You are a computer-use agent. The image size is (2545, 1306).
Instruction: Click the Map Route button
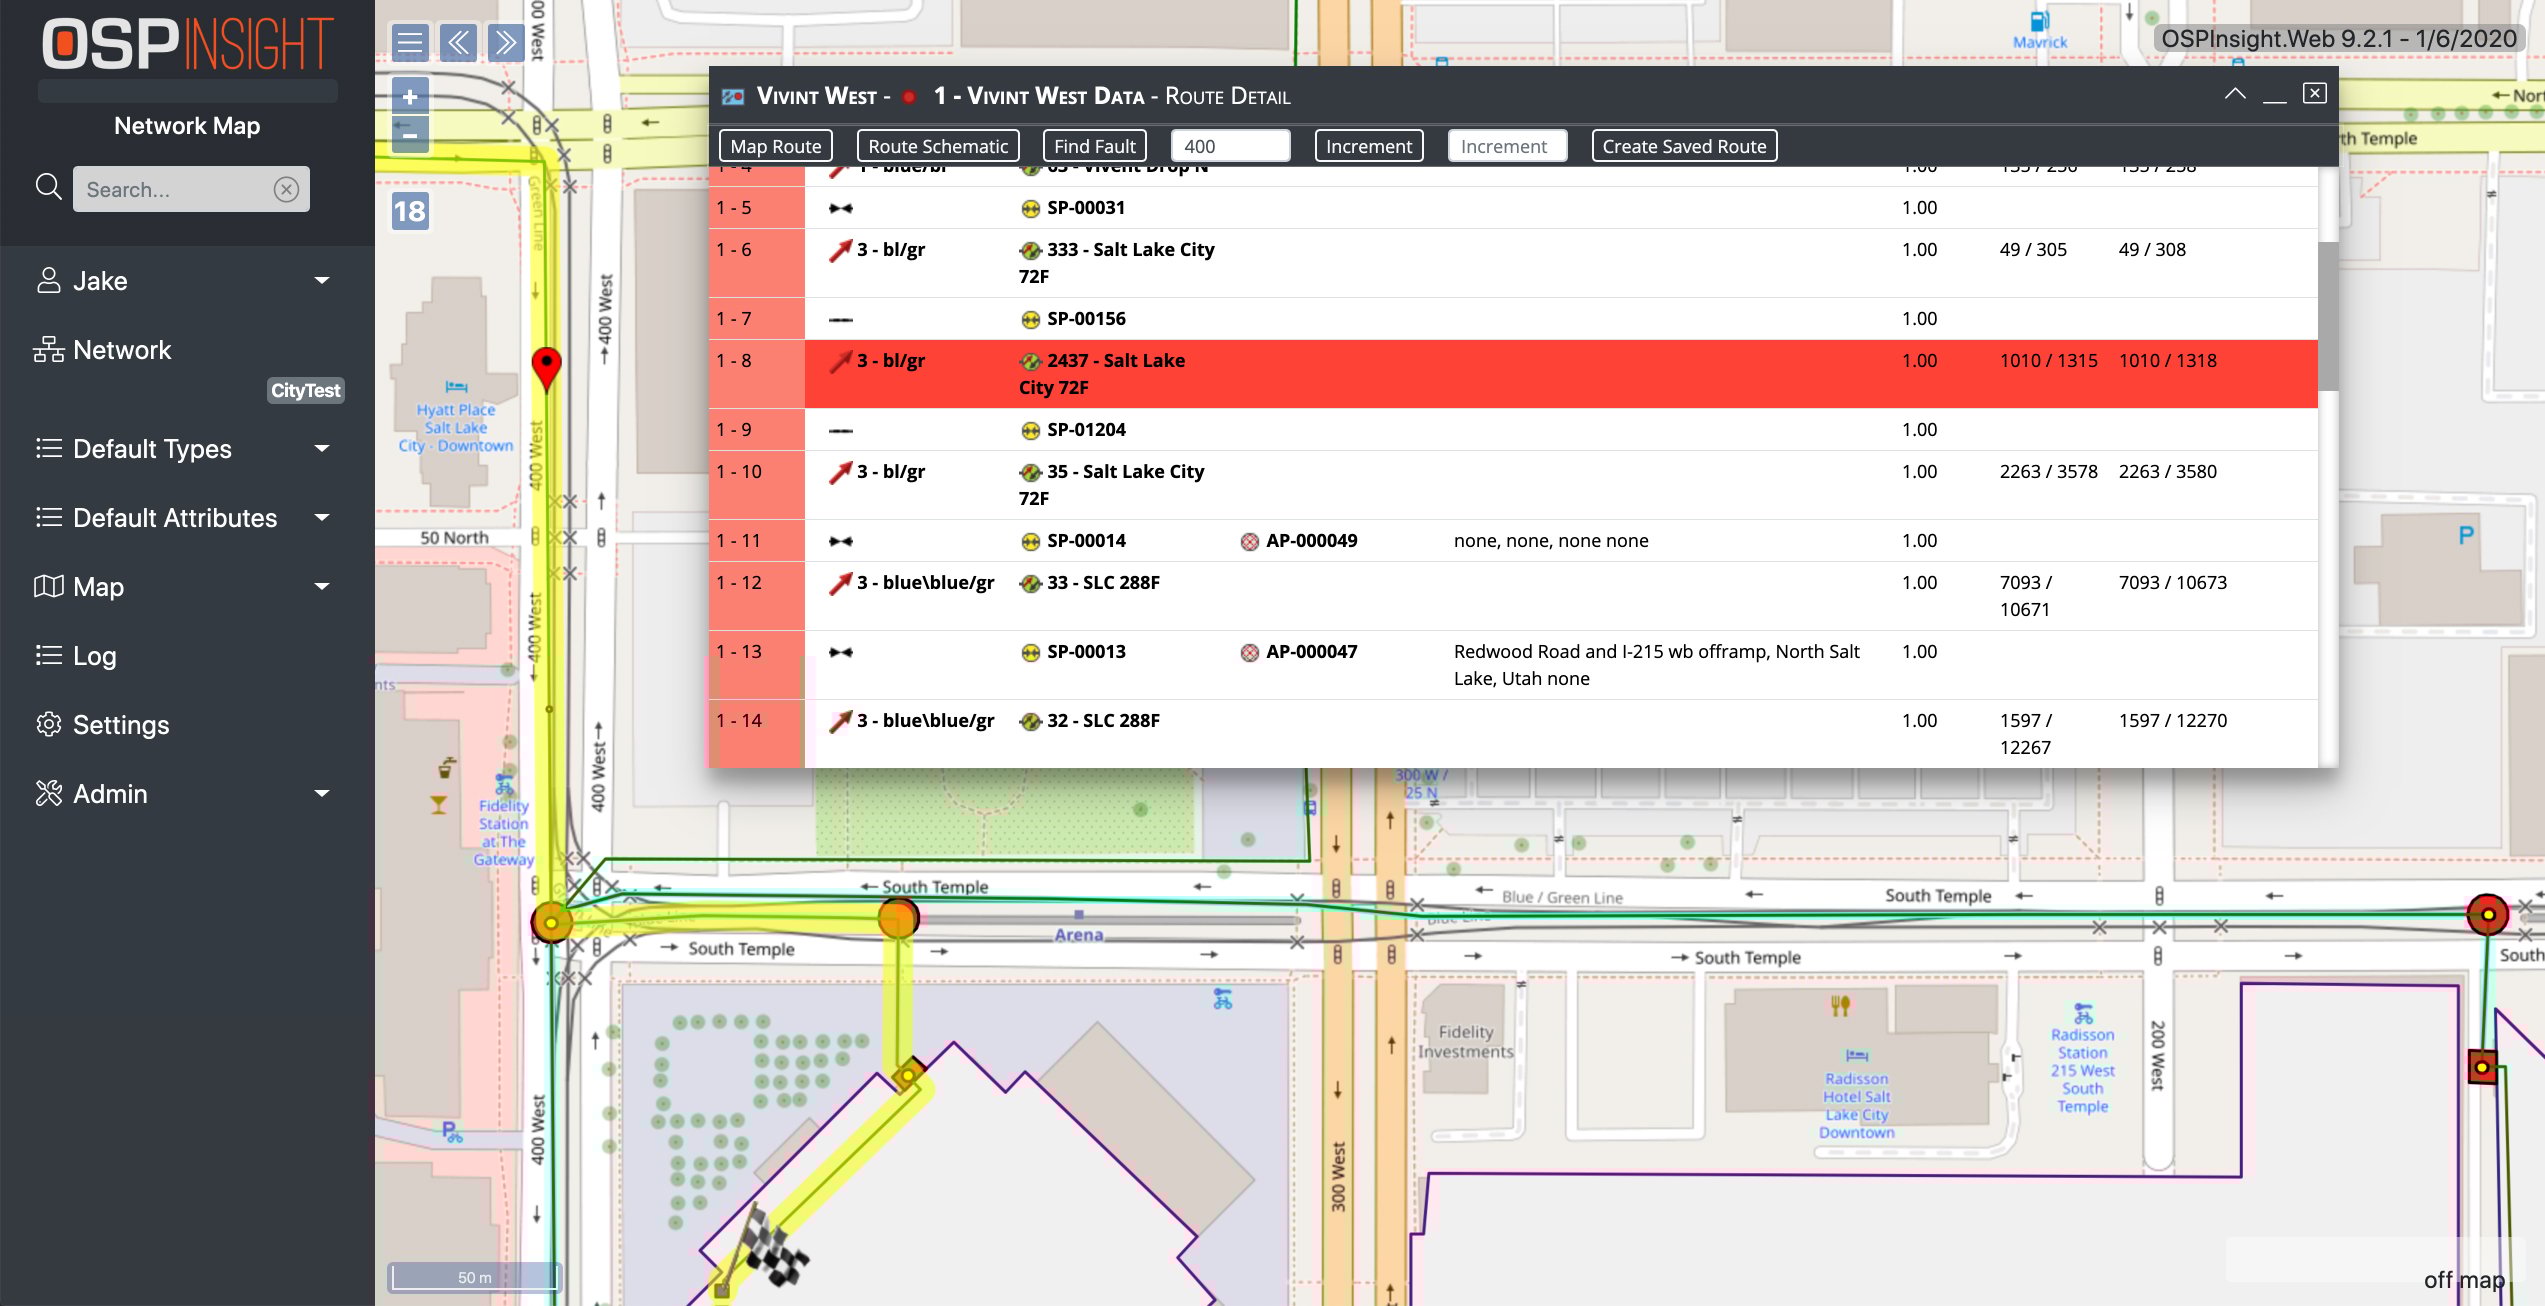pos(775,146)
